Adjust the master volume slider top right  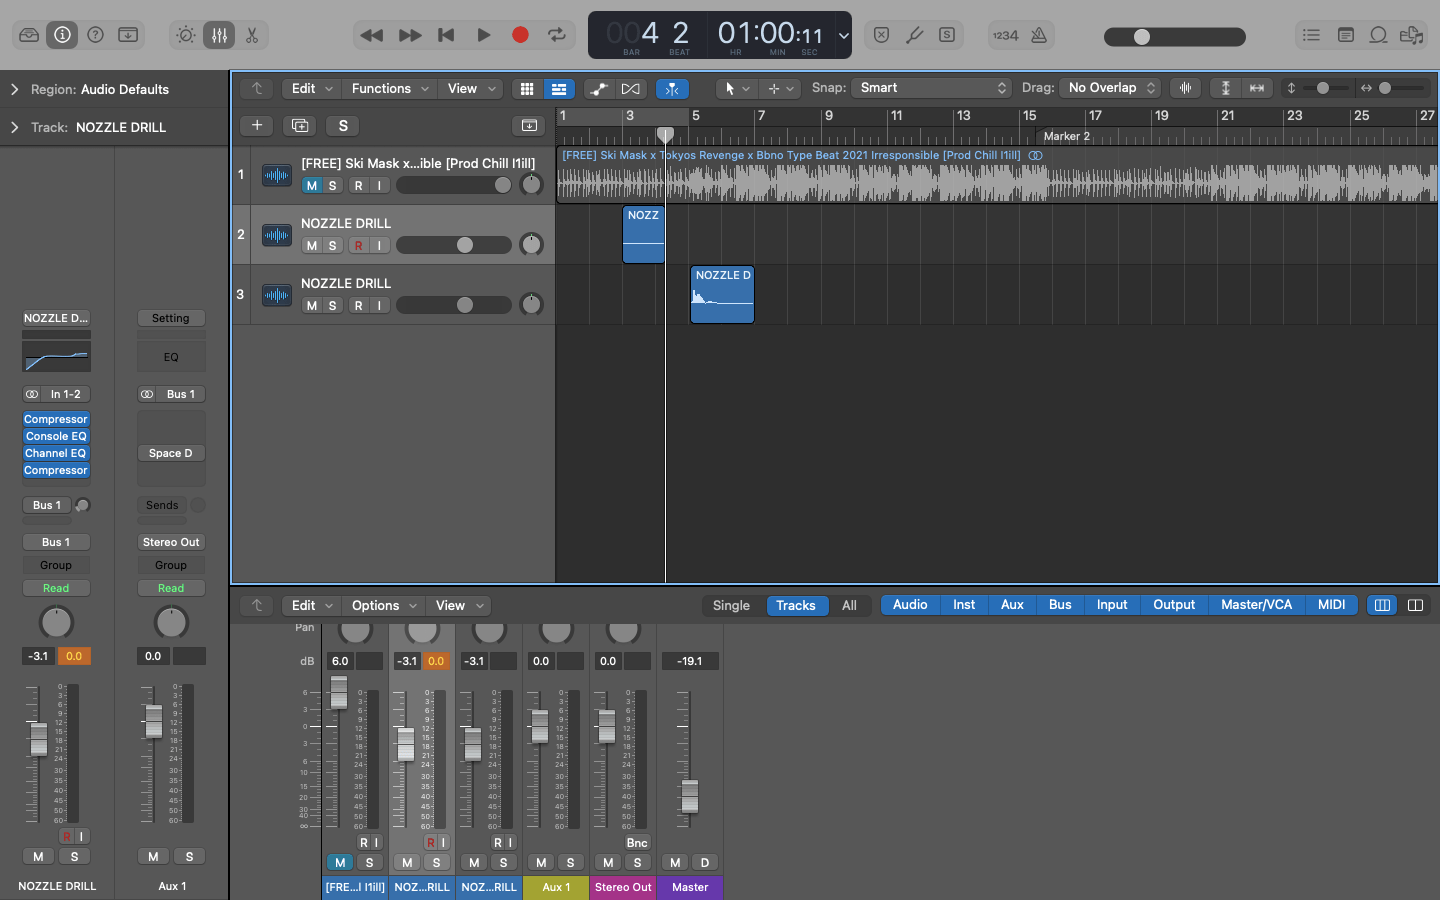(1142, 36)
